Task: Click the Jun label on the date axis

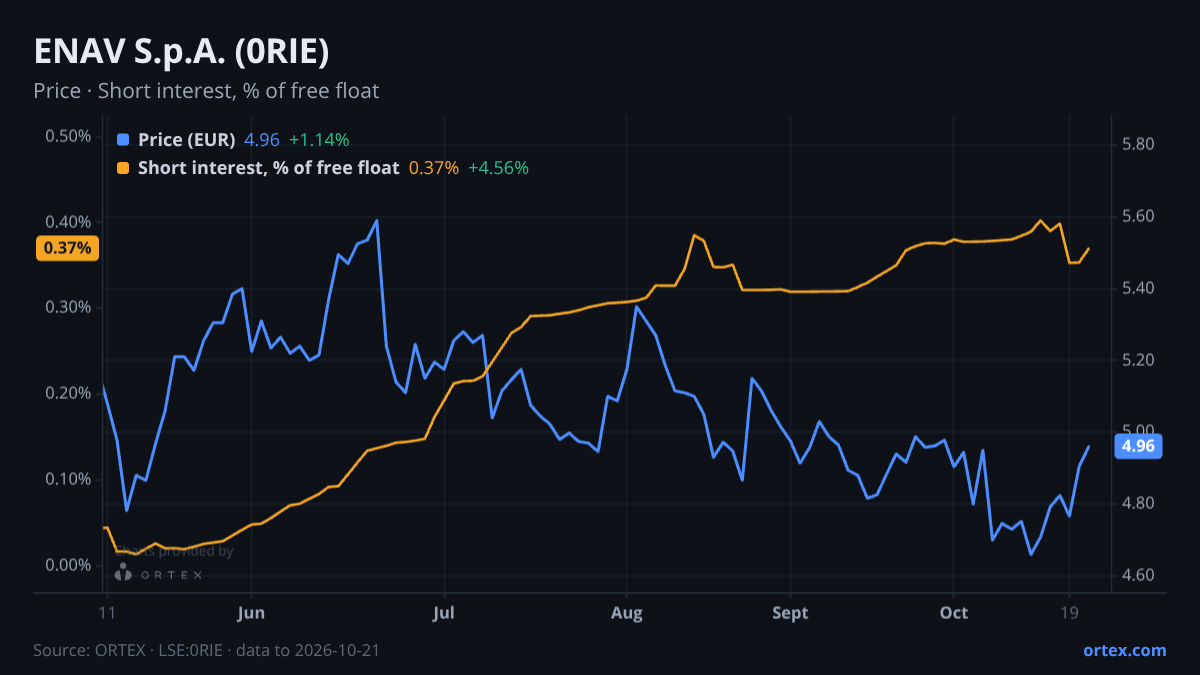Action: (252, 613)
